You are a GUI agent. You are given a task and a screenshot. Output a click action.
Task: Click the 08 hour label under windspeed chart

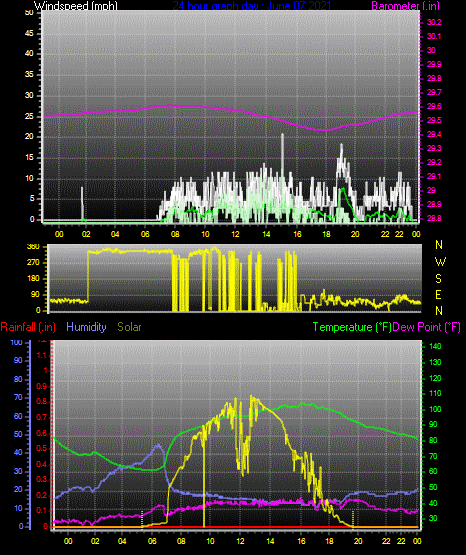click(x=175, y=234)
